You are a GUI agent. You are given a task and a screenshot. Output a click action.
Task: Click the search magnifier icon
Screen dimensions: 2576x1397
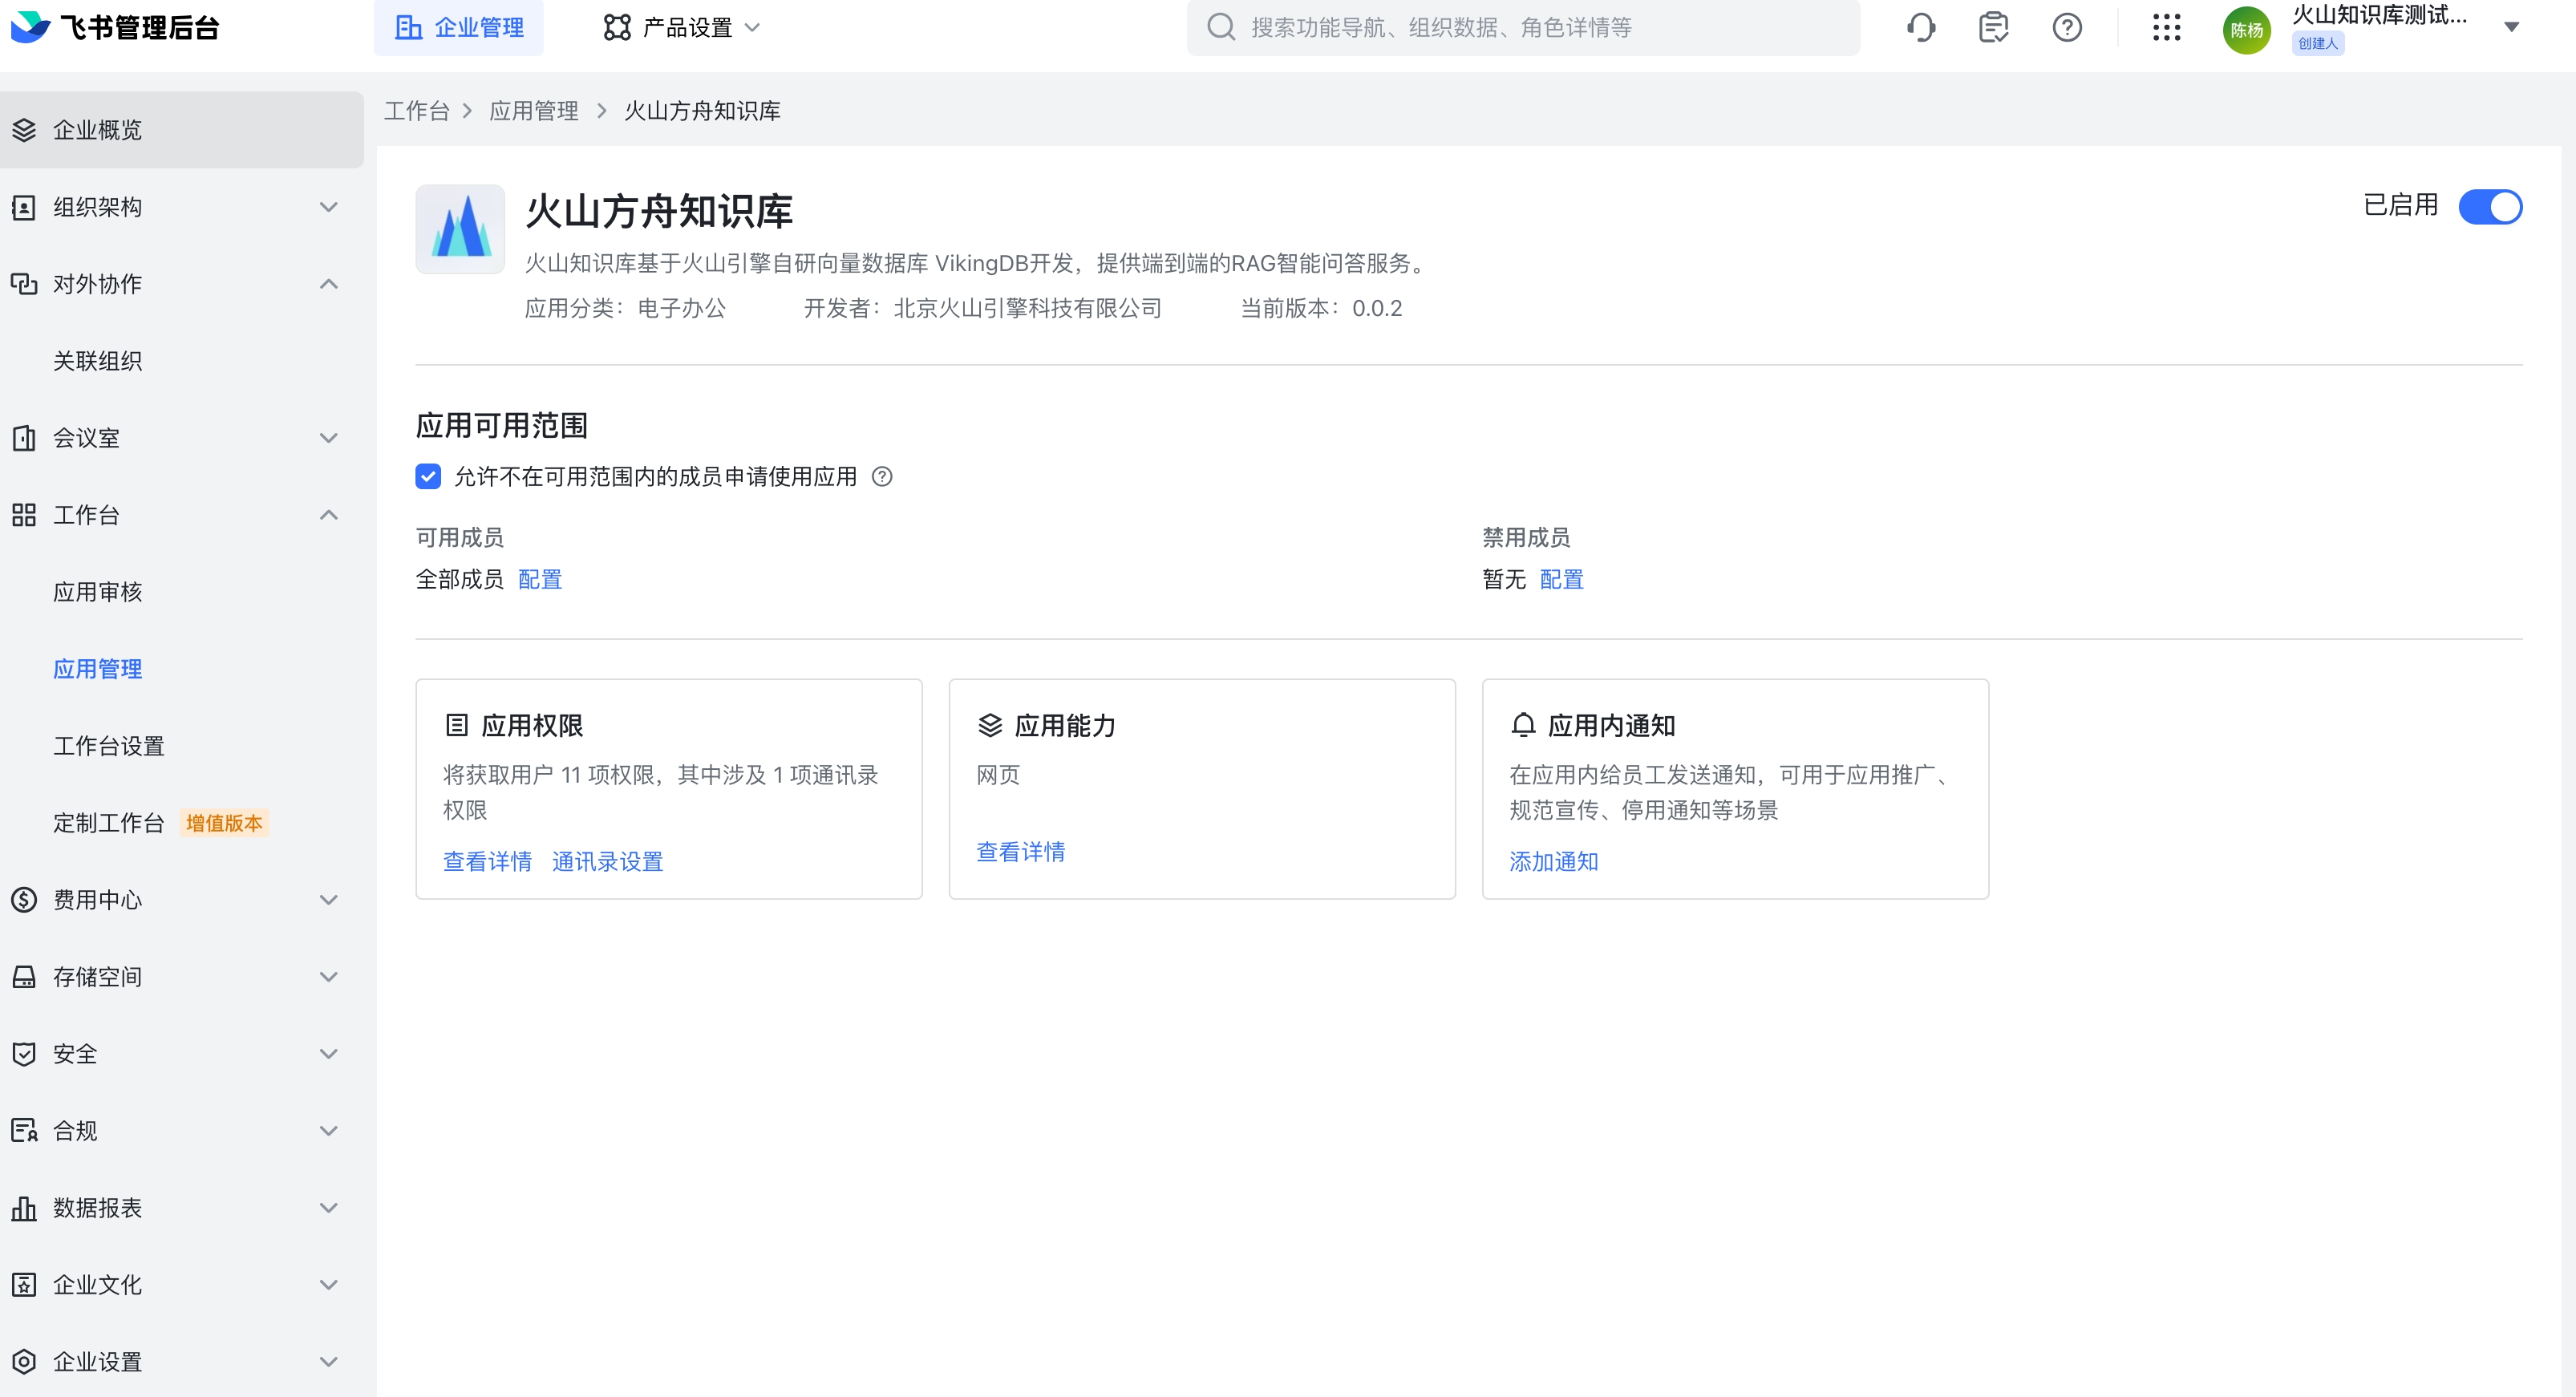tap(1220, 27)
